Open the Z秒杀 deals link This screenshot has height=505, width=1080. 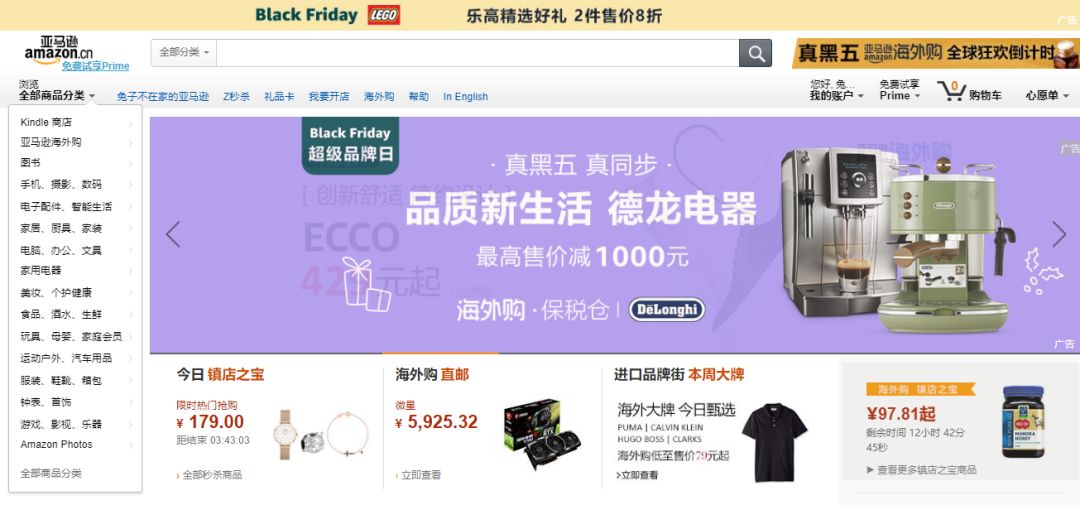point(236,96)
